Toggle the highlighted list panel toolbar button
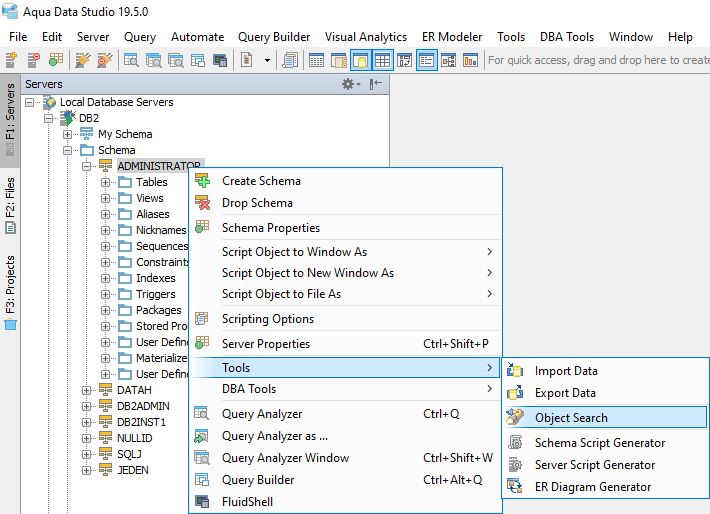 pos(426,61)
